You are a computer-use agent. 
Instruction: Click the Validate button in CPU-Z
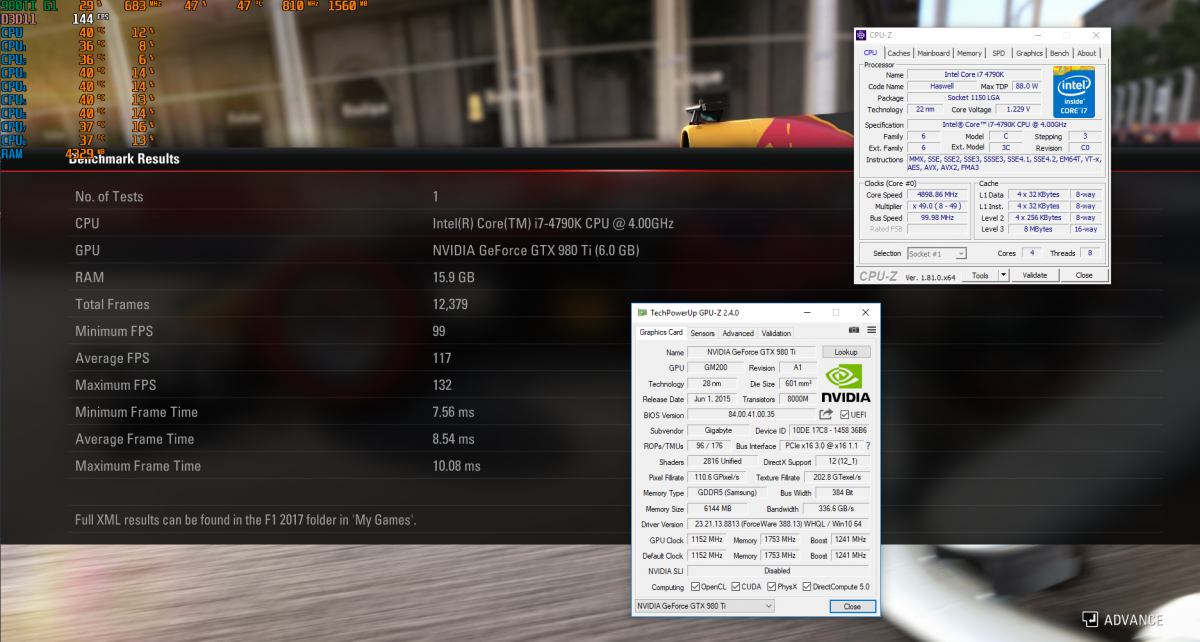[x=1035, y=275]
